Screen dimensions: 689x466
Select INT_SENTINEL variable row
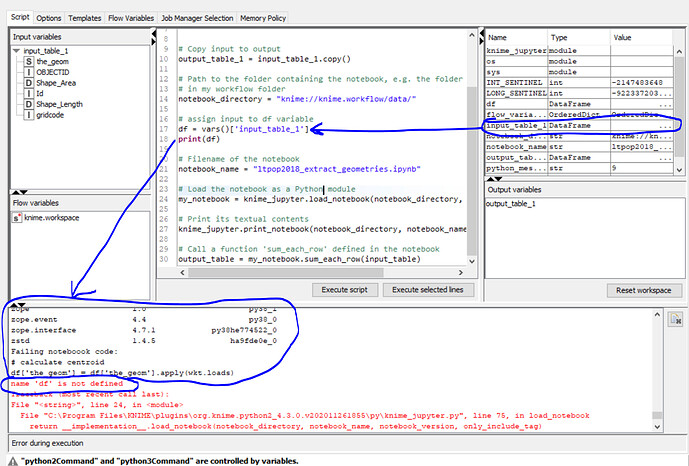(579, 83)
